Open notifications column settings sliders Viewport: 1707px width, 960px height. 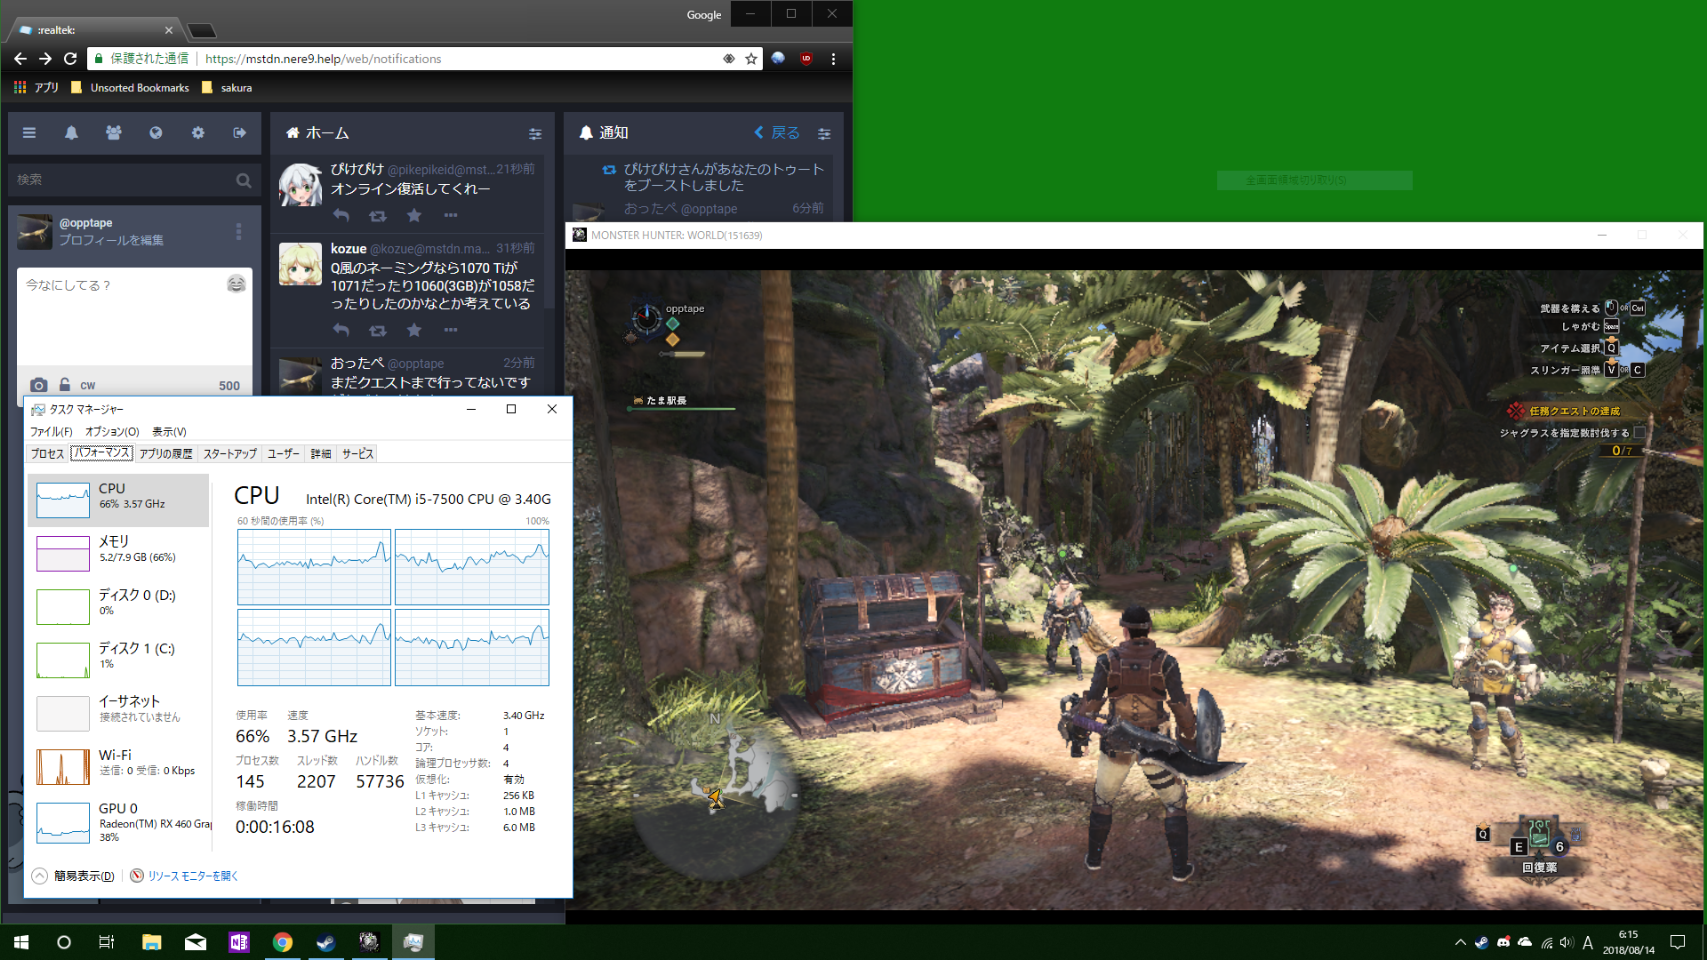(x=824, y=133)
